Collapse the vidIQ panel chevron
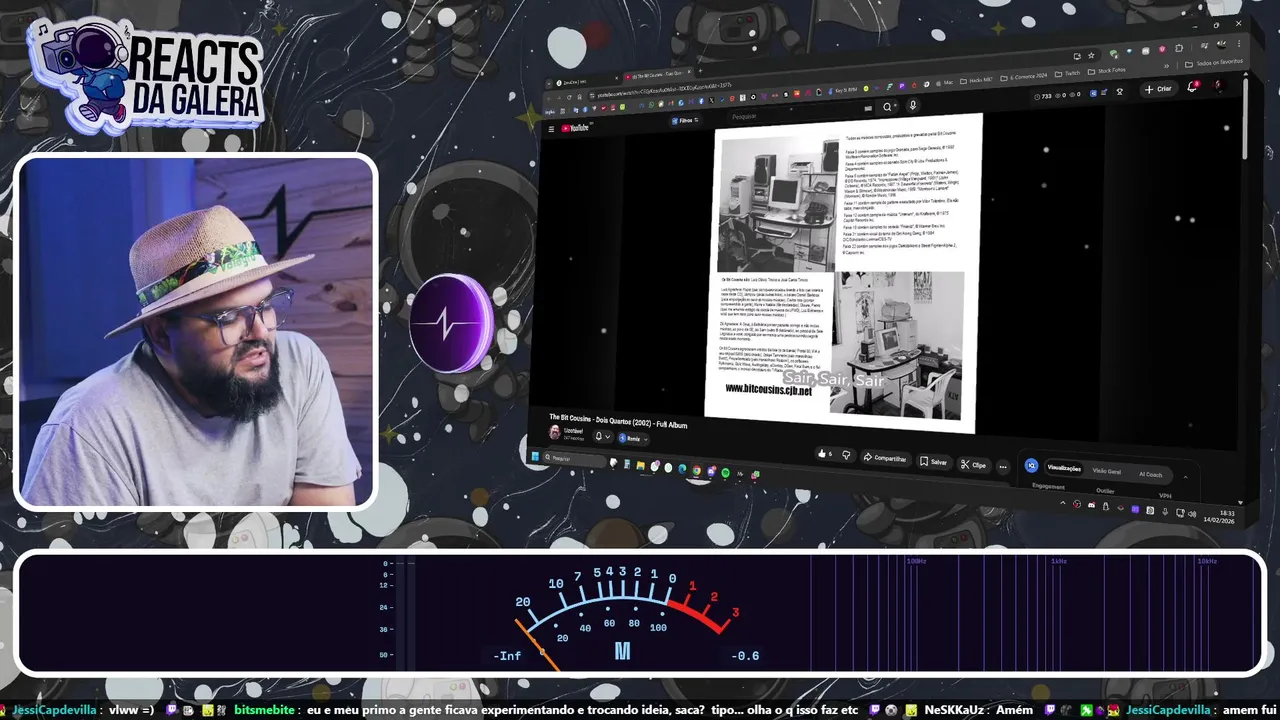Screen dimensions: 1280x720 (1185, 477)
